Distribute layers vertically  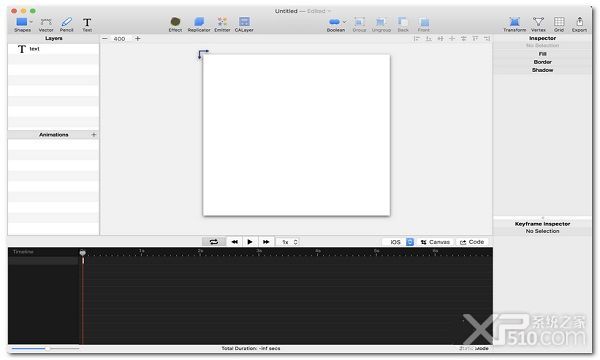463,39
